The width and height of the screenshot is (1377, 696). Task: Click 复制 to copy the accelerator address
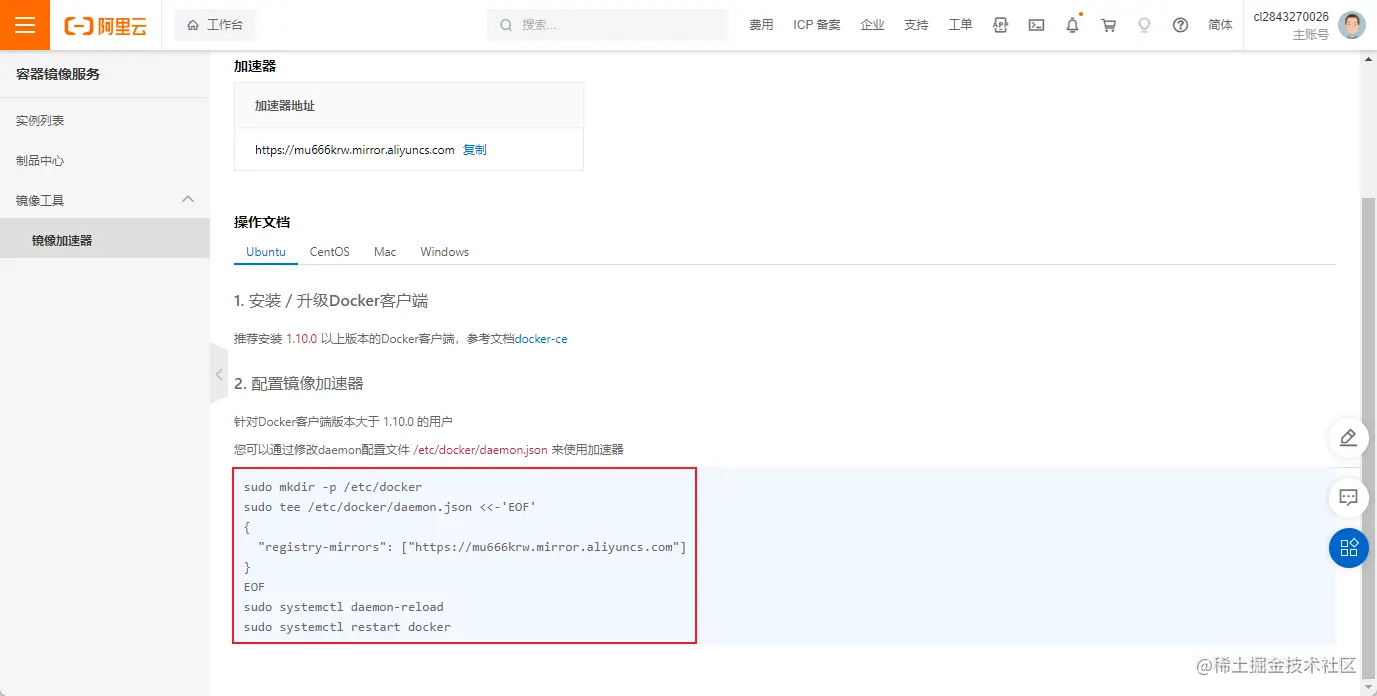coord(474,149)
